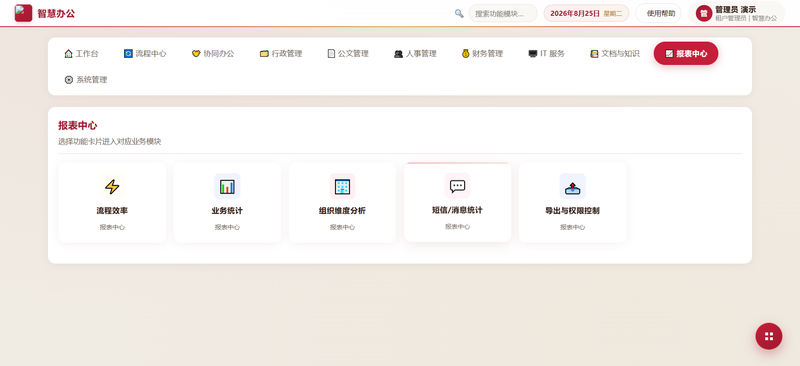This screenshot has height=366, width=800.
Task: Open the 管理员 演示 user profile
Action: point(736,13)
